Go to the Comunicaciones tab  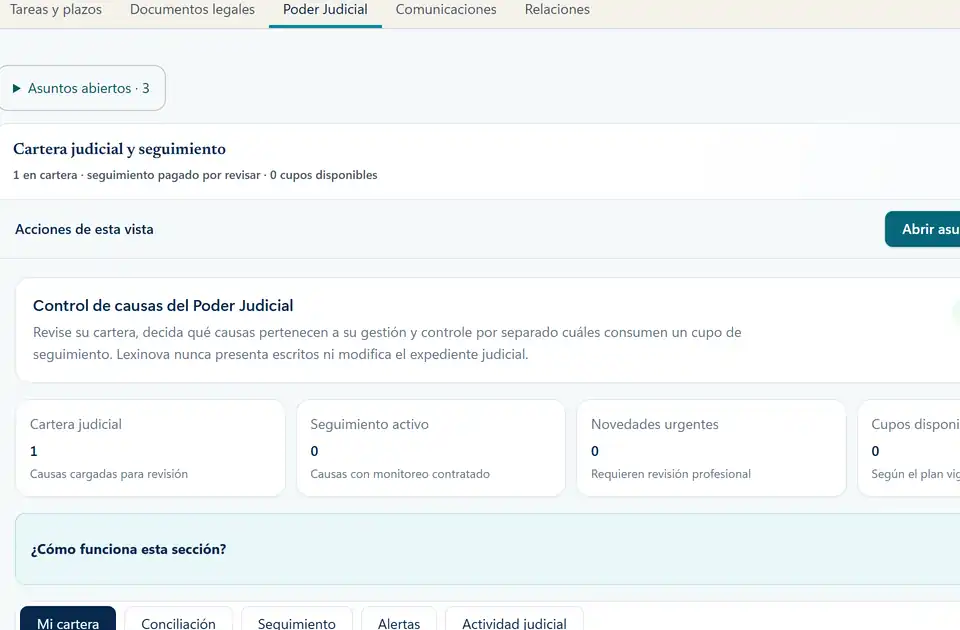coord(446,10)
